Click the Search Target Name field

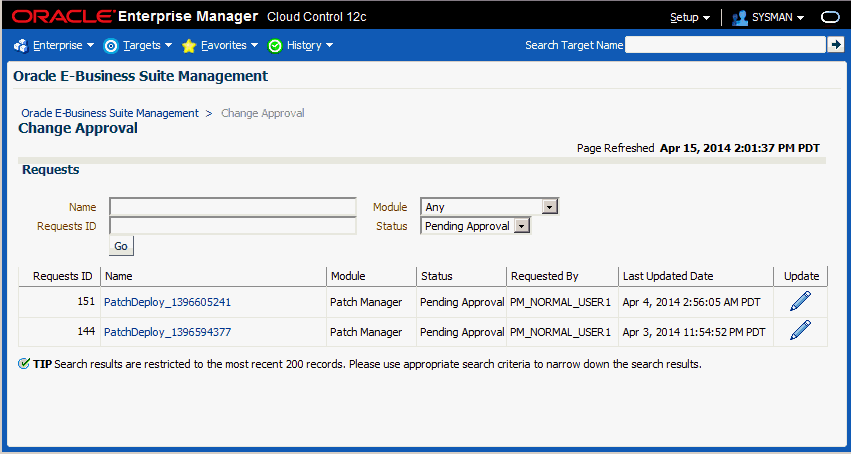pyautogui.click(x=725, y=45)
